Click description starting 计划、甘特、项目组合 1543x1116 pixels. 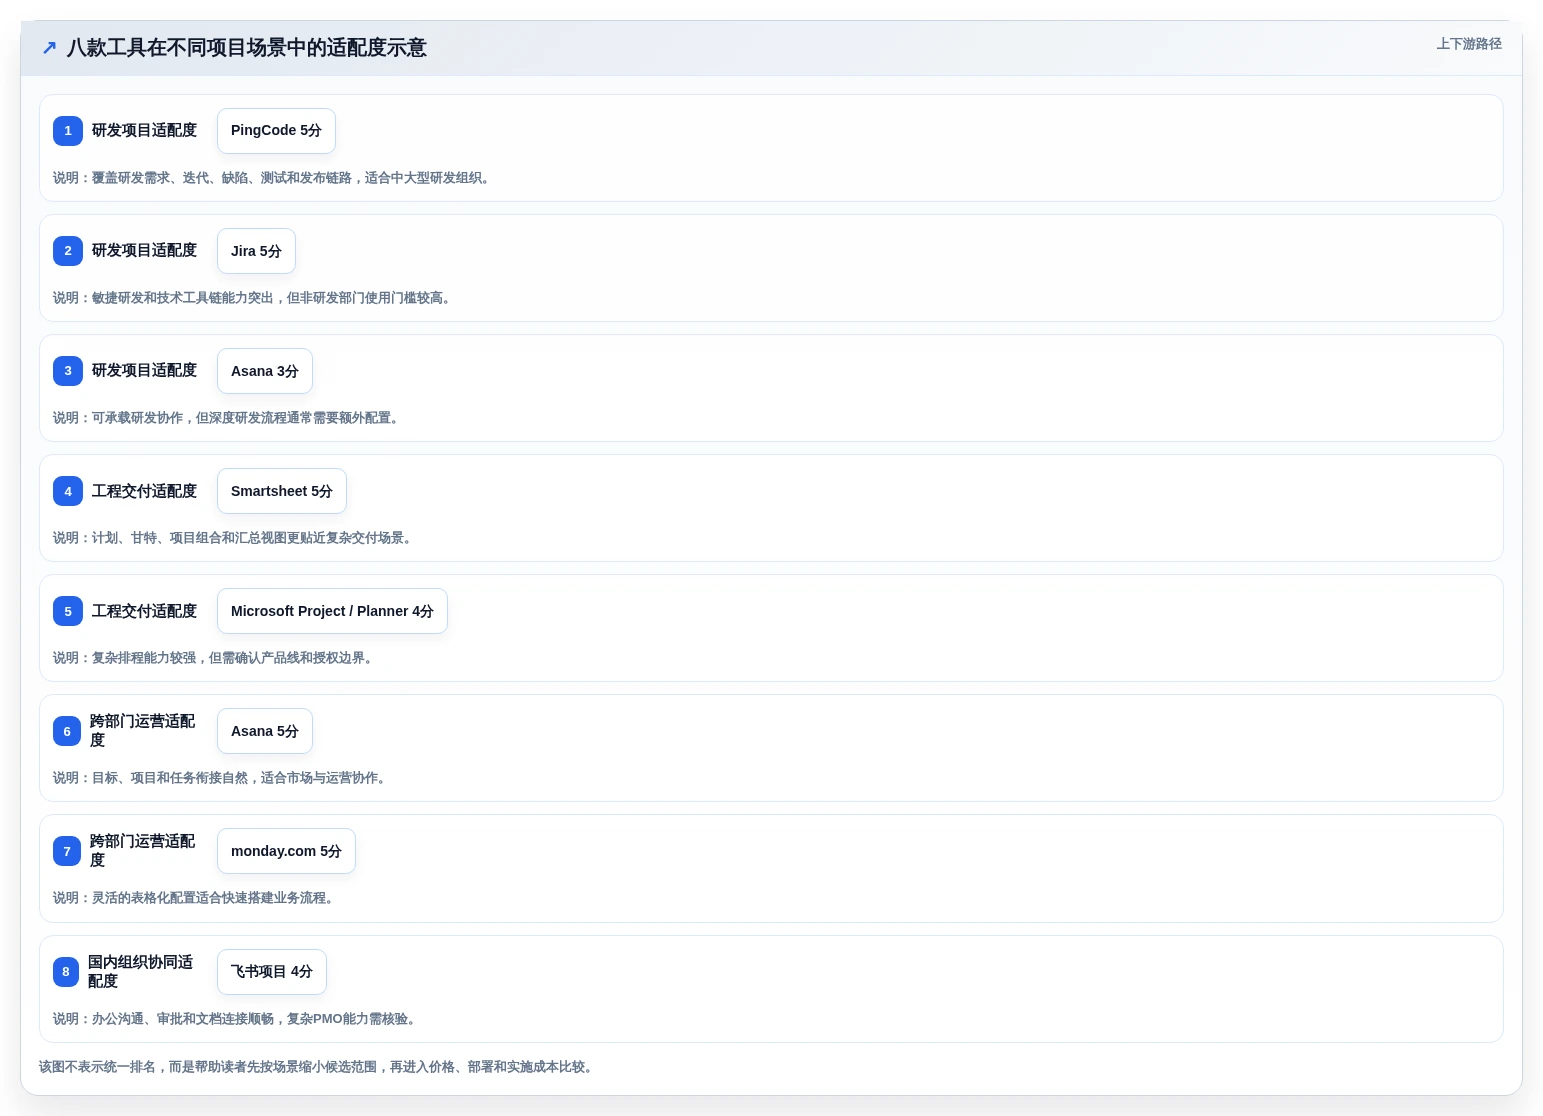pyautogui.click(x=234, y=538)
